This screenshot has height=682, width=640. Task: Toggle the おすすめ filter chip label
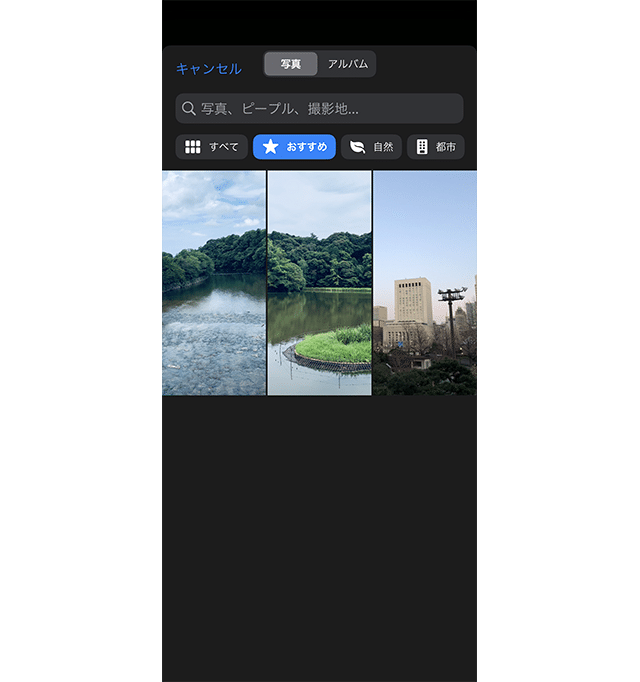pyautogui.click(x=307, y=147)
